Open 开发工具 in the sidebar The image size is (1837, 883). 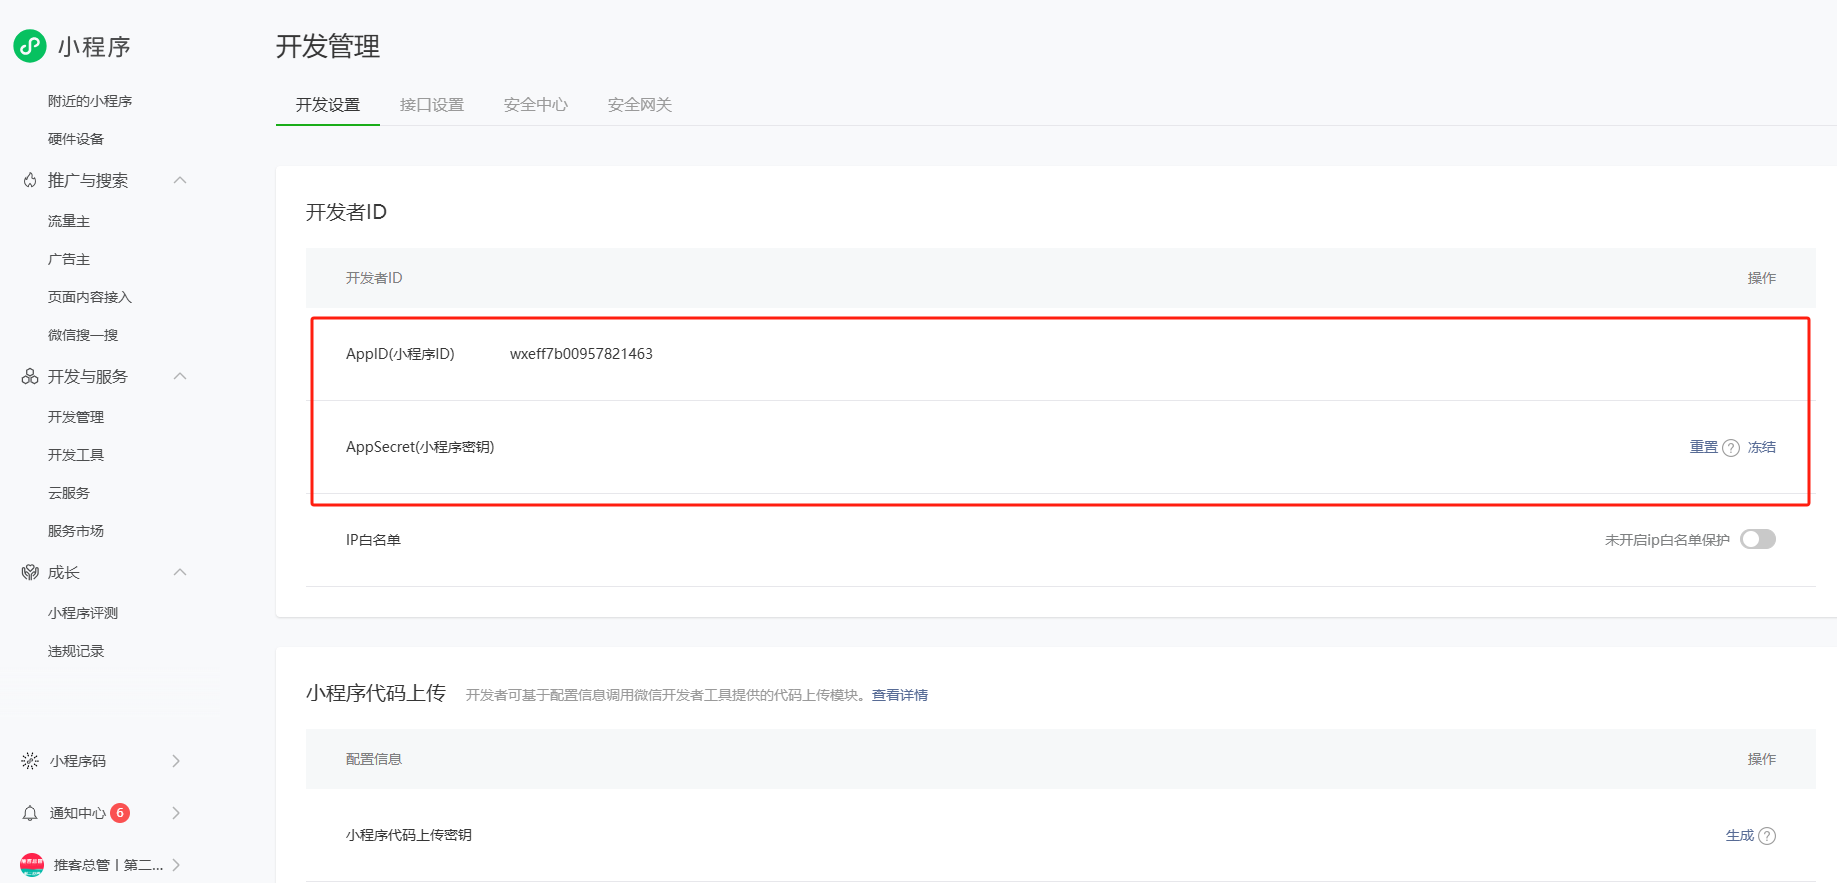point(76,455)
